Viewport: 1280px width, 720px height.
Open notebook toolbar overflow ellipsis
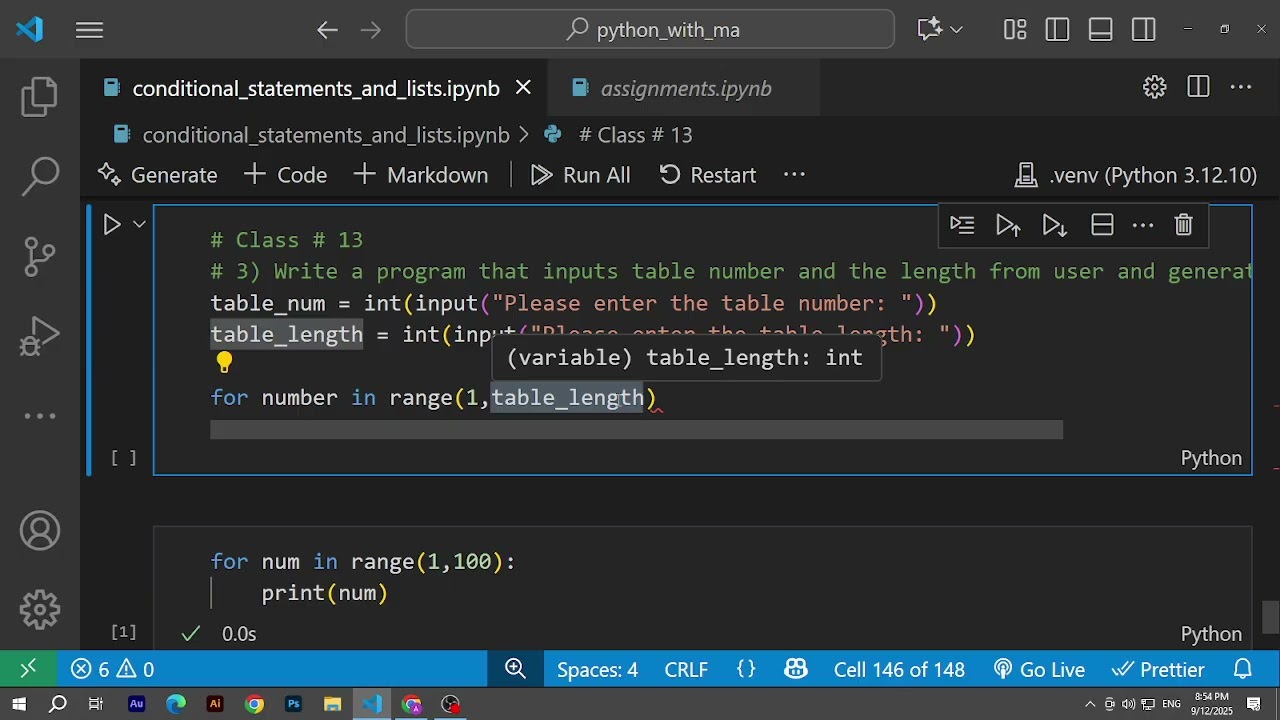(794, 175)
